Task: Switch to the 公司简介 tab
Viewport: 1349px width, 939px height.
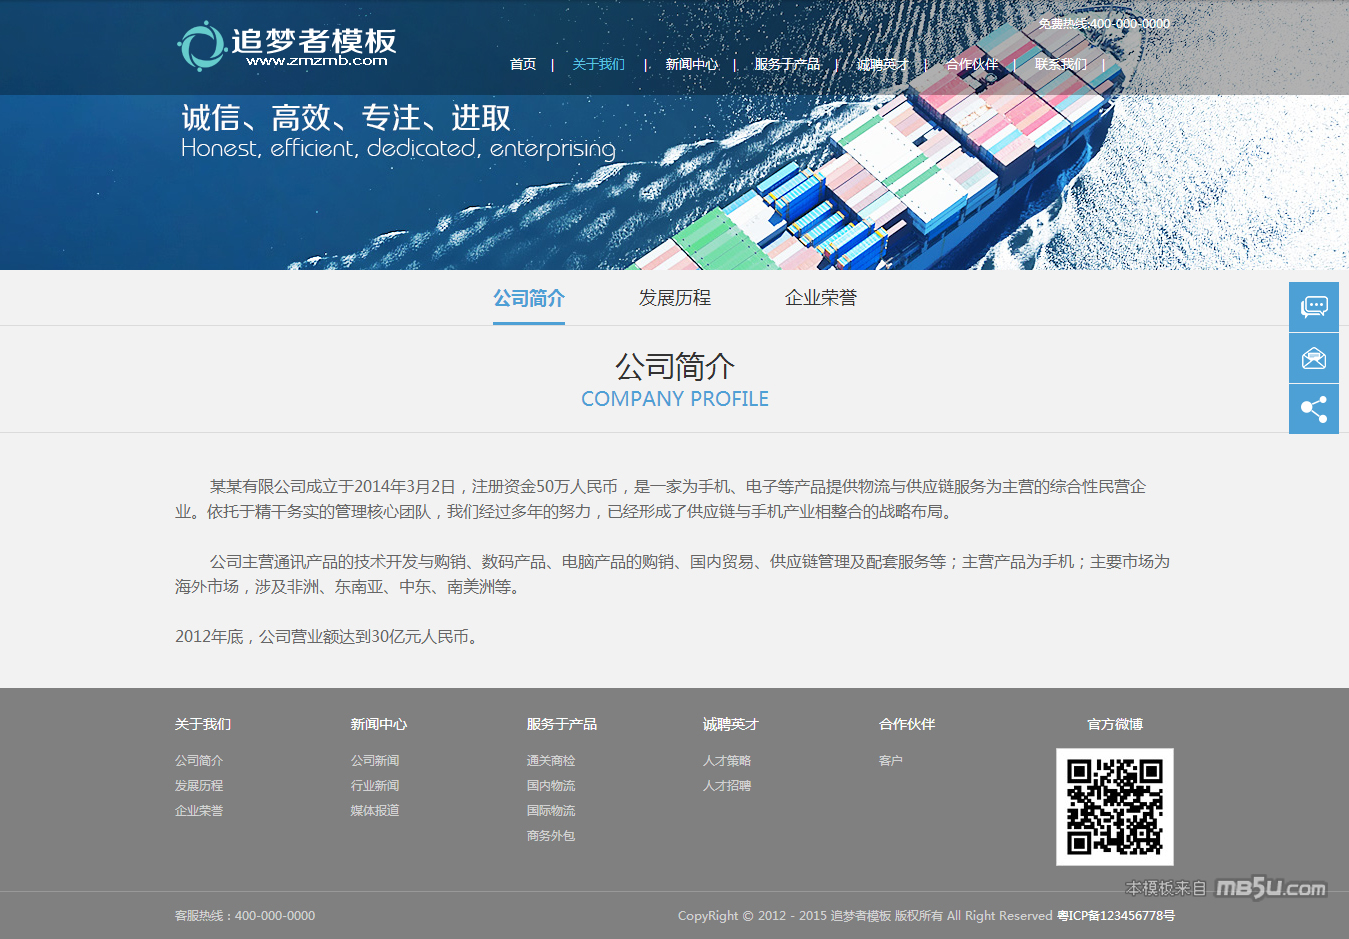Action: tap(528, 298)
